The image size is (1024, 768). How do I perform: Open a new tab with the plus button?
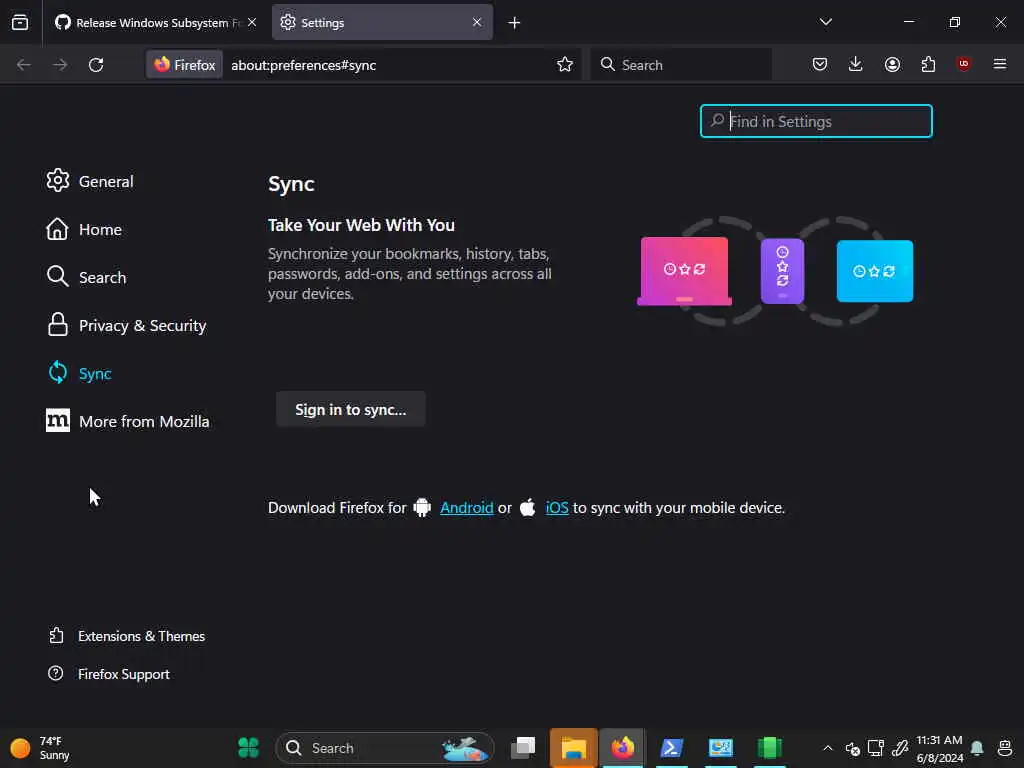pyautogui.click(x=514, y=23)
